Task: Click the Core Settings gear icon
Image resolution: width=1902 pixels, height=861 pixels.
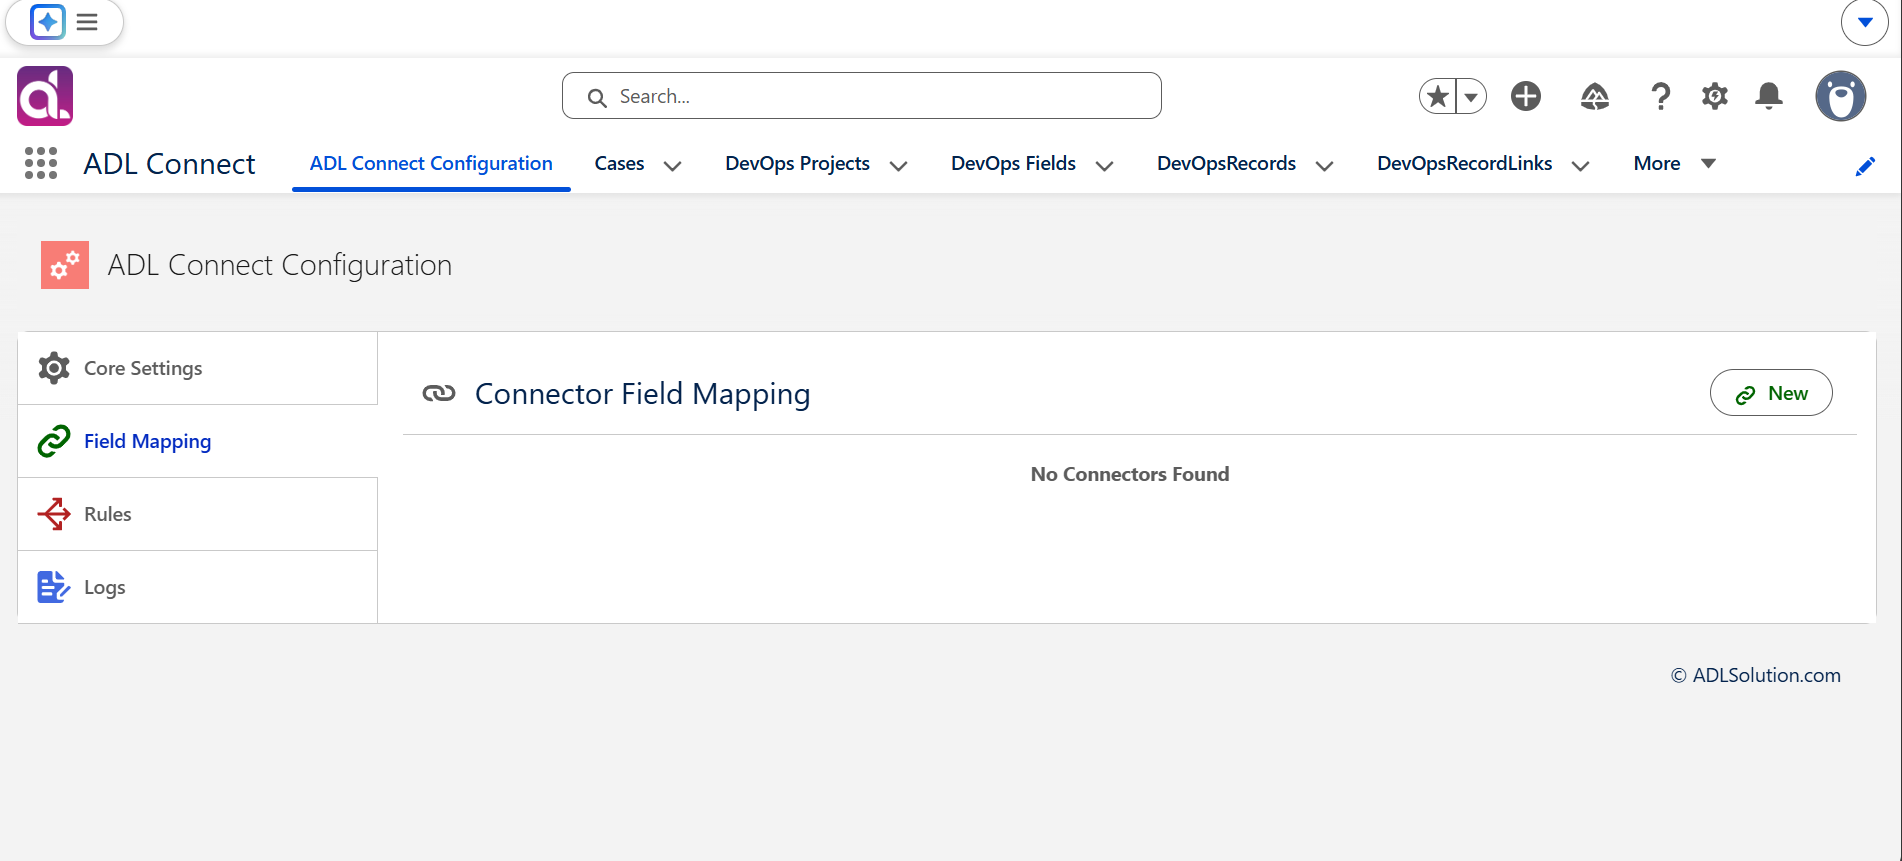Action: click(54, 368)
